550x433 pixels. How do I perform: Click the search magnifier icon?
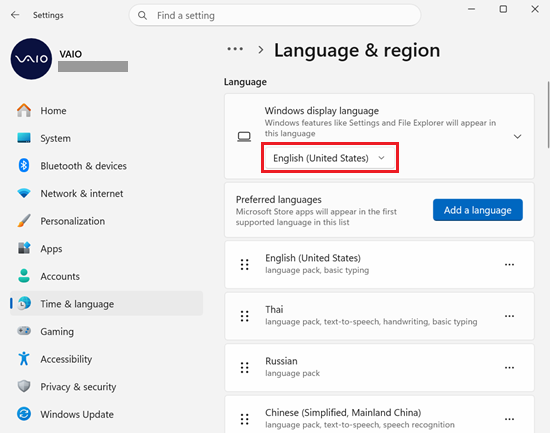click(x=142, y=15)
